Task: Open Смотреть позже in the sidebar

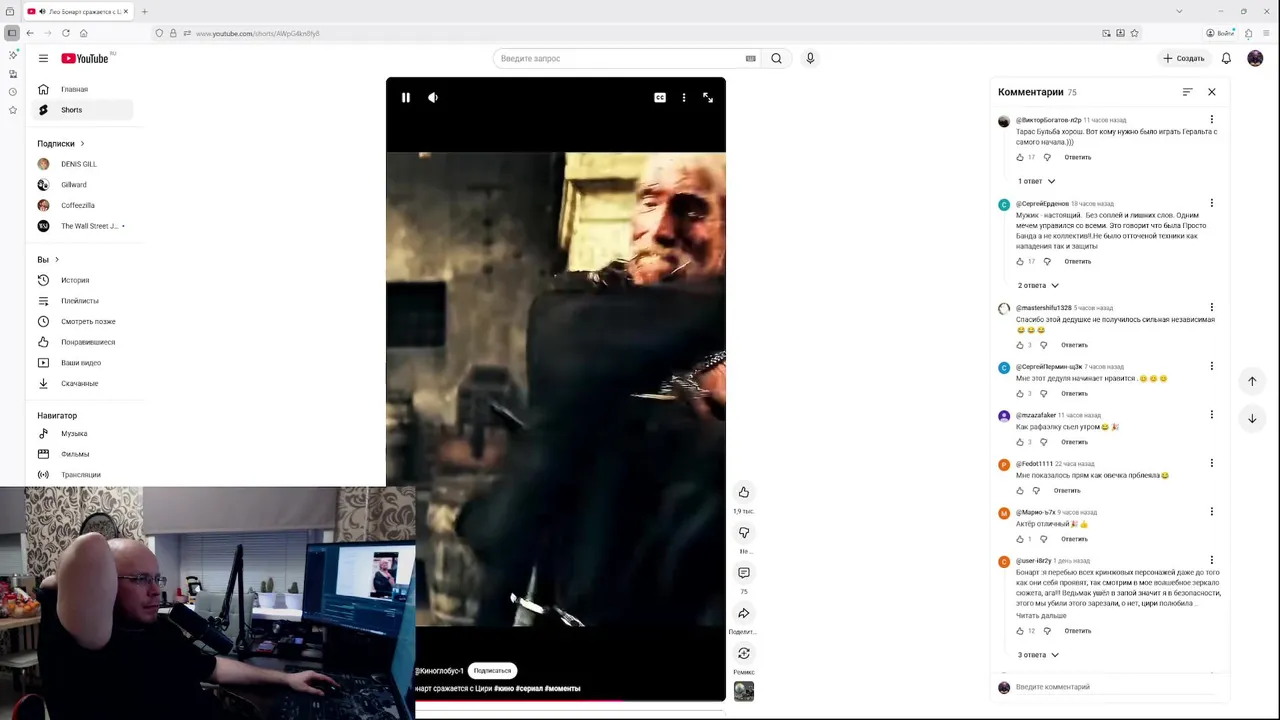Action: tap(80, 321)
